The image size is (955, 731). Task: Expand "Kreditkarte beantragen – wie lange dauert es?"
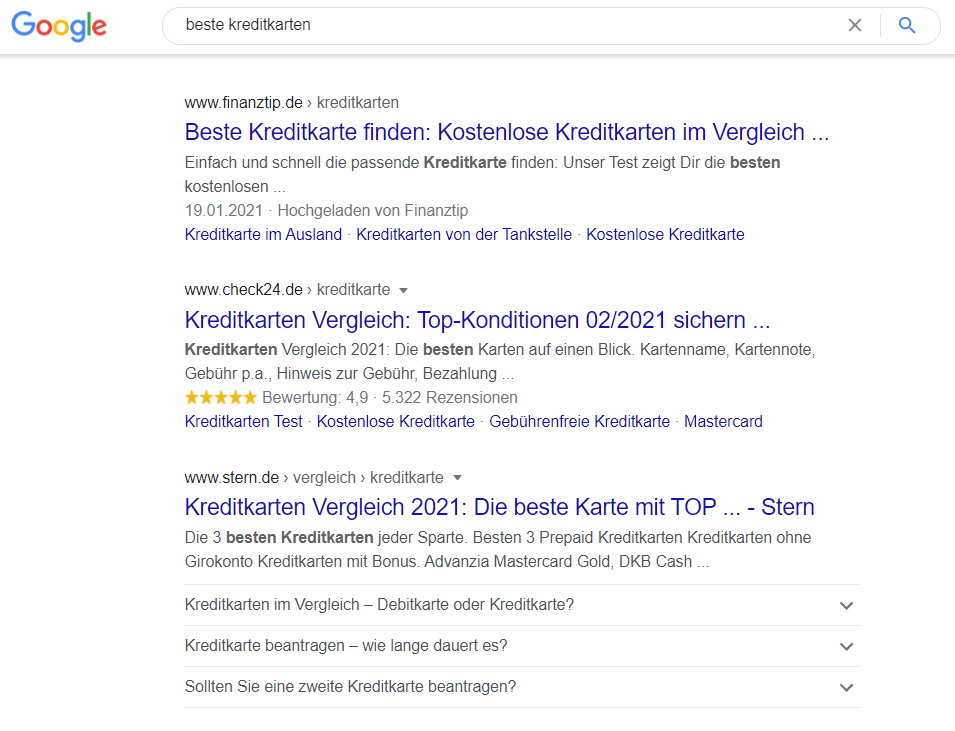tap(846, 647)
